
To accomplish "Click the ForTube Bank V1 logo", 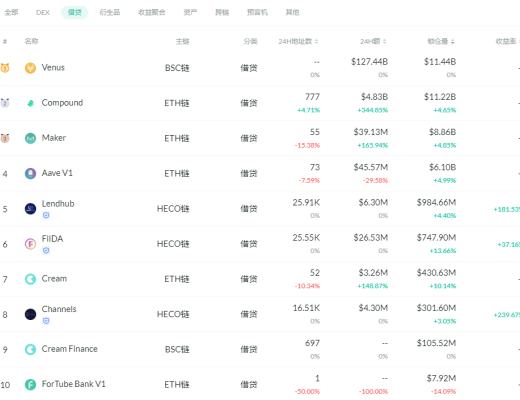I will (x=30, y=385).
